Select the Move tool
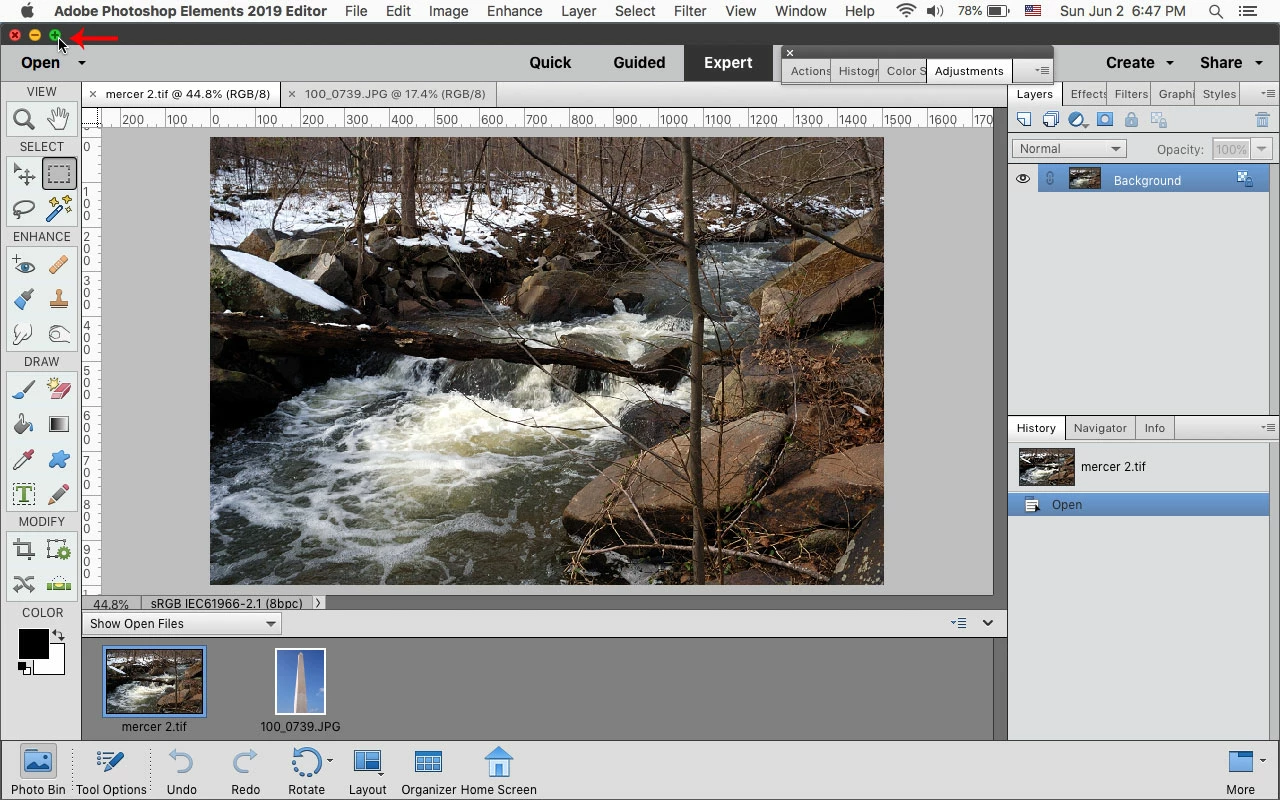 click(24, 175)
